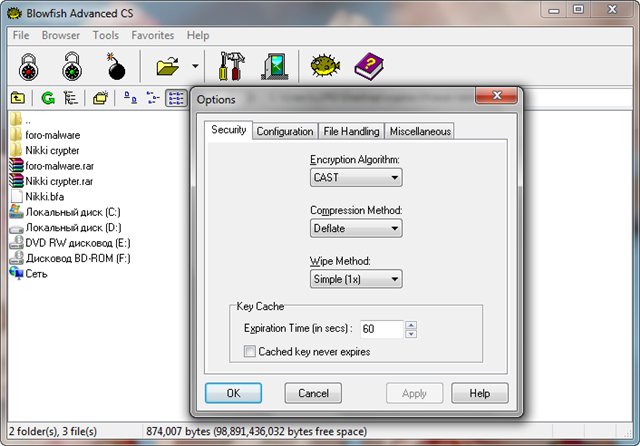This screenshot has height=446, width=640.
Task: Select Локальный диск (C:) drive
Action: (x=65, y=212)
